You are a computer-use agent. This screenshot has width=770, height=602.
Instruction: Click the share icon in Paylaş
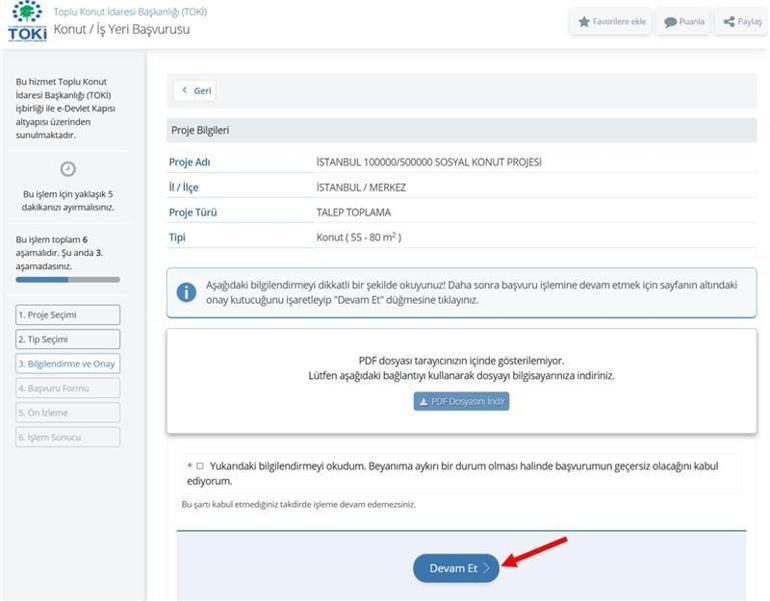coord(729,22)
